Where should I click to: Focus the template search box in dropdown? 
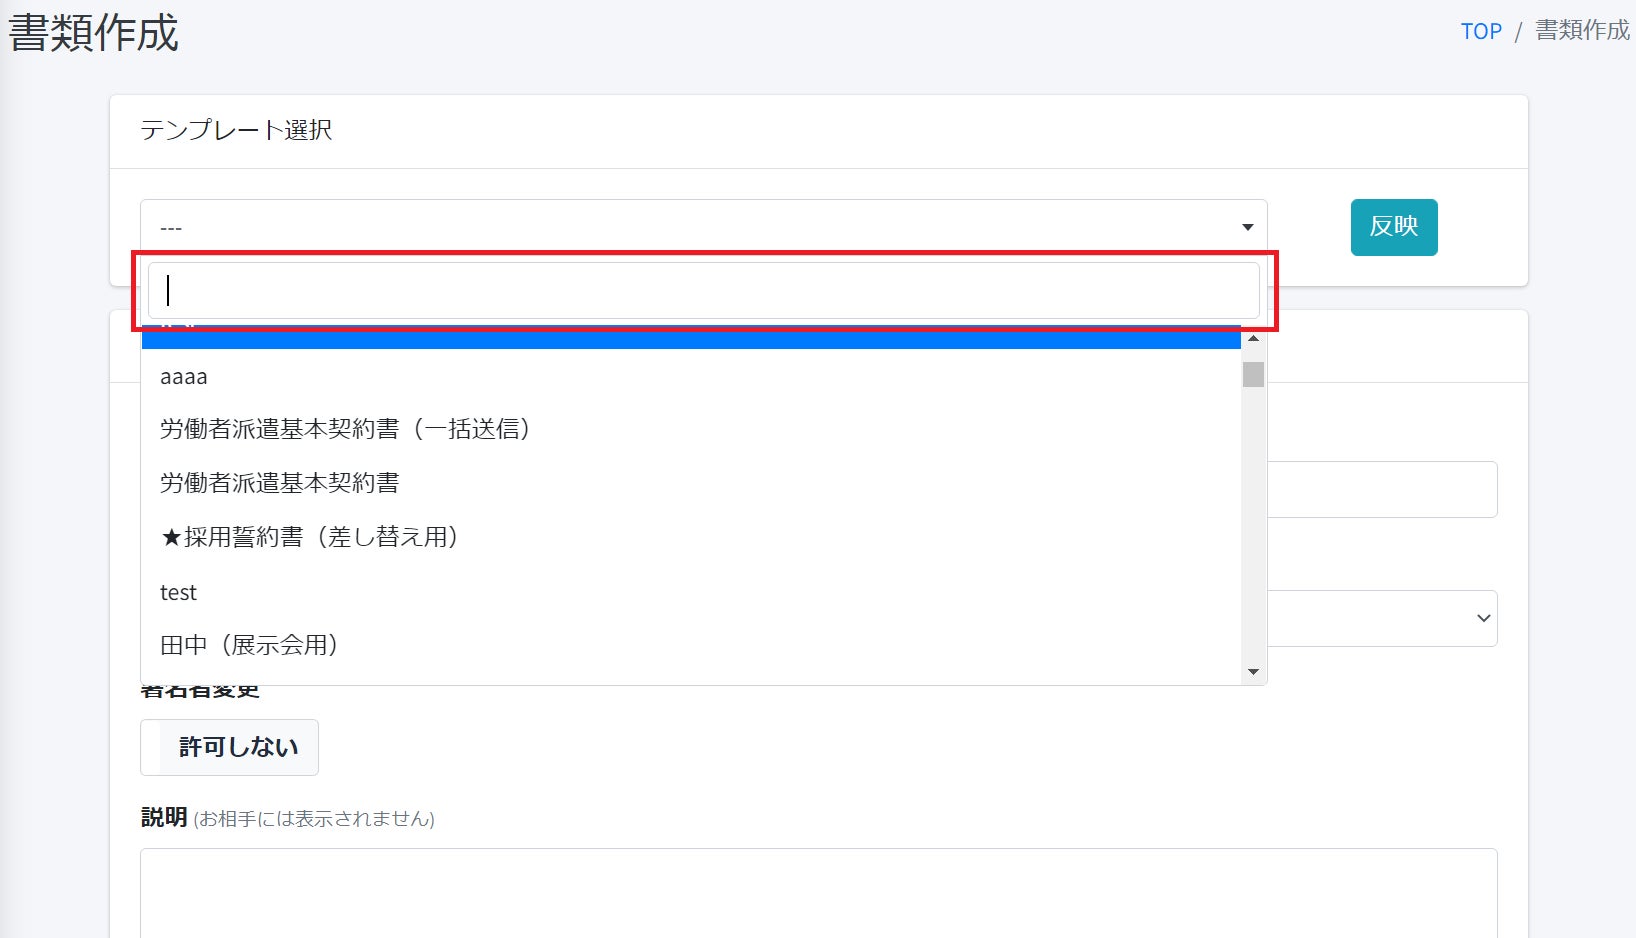[x=703, y=290]
